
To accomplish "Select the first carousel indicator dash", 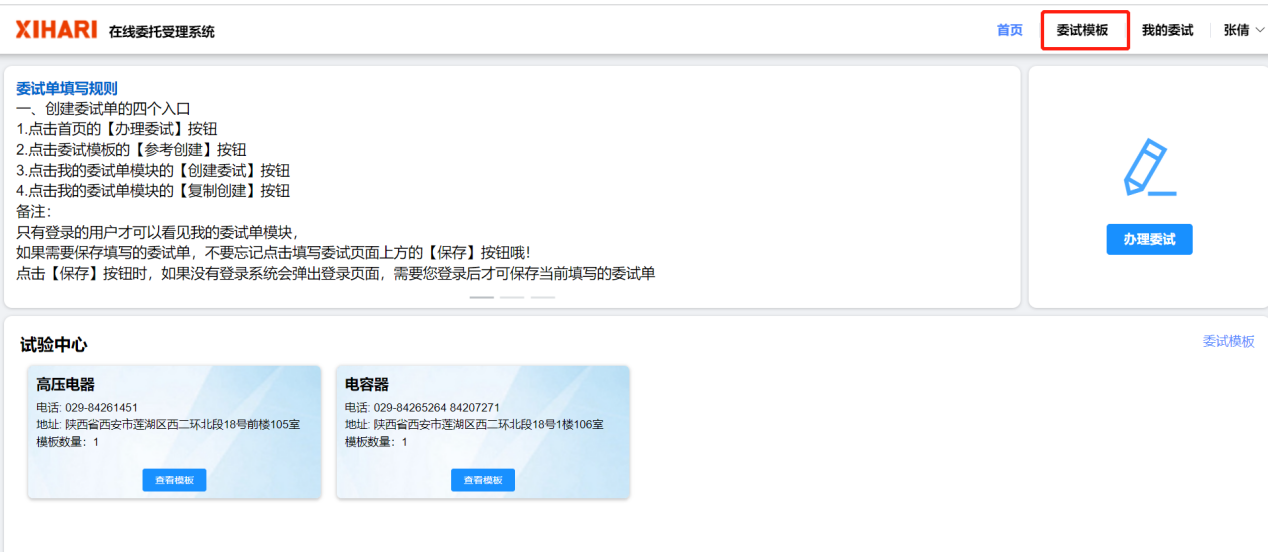I will 482,297.
